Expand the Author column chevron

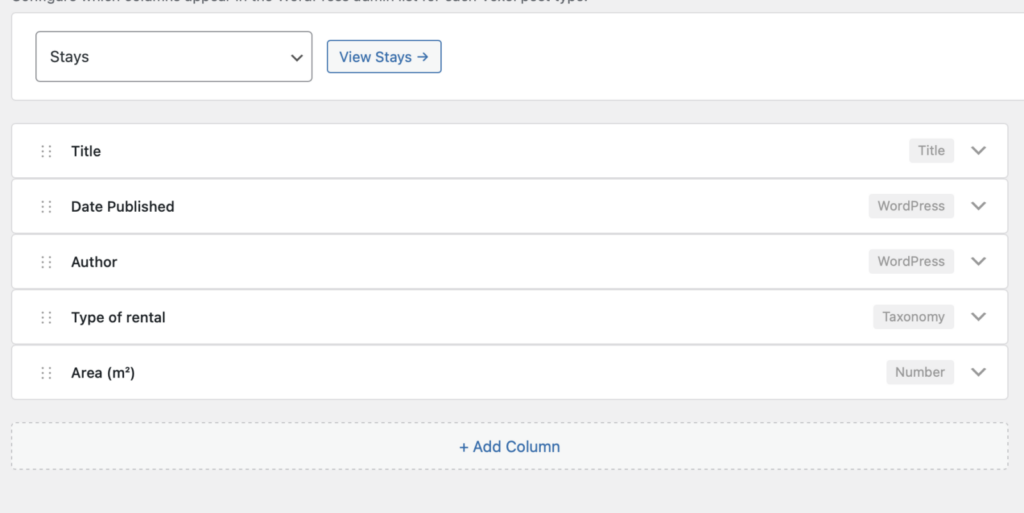(x=978, y=262)
